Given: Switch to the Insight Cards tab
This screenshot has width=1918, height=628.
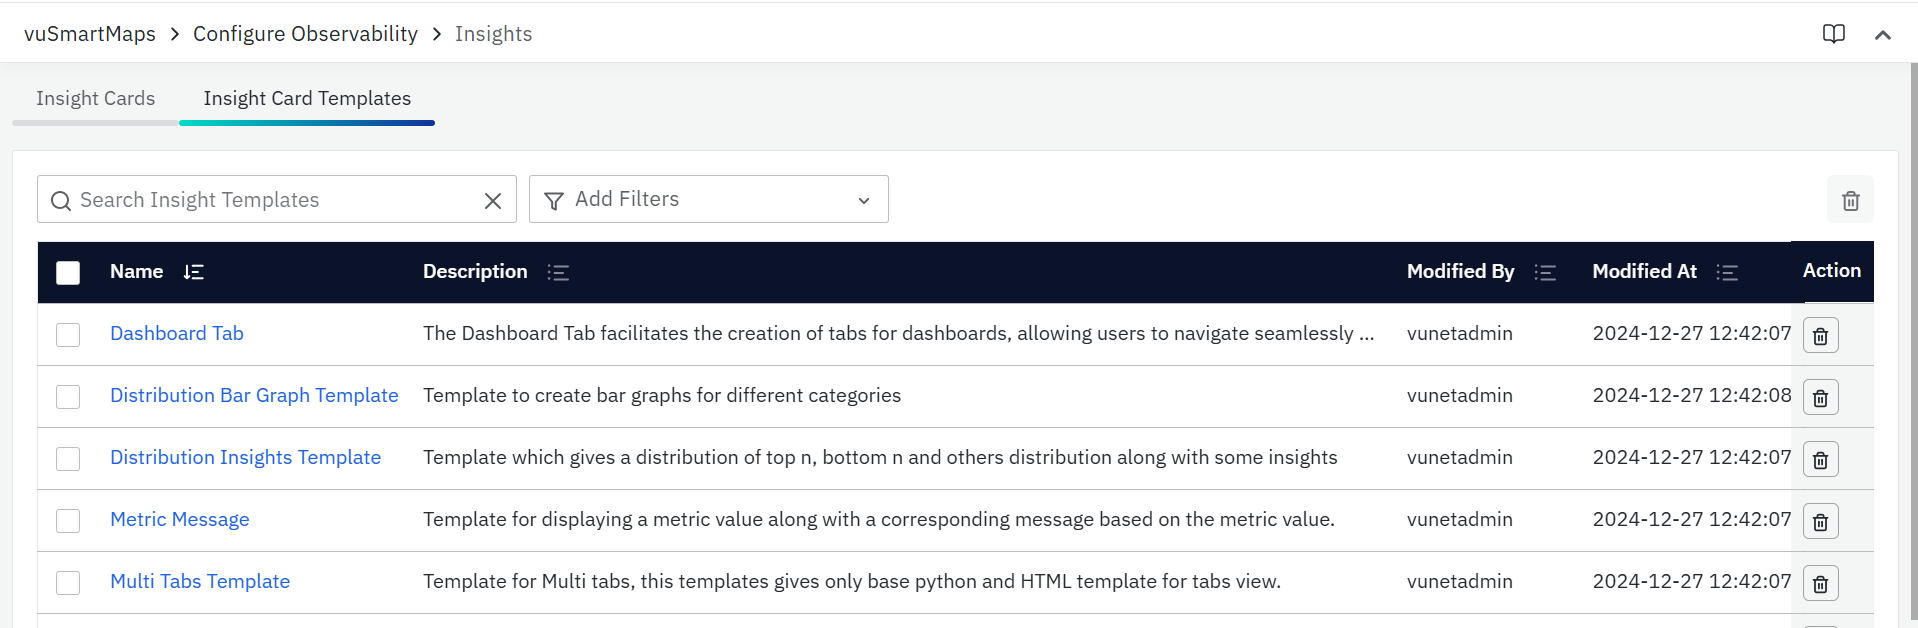Looking at the screenshot, I should point(96,99).
